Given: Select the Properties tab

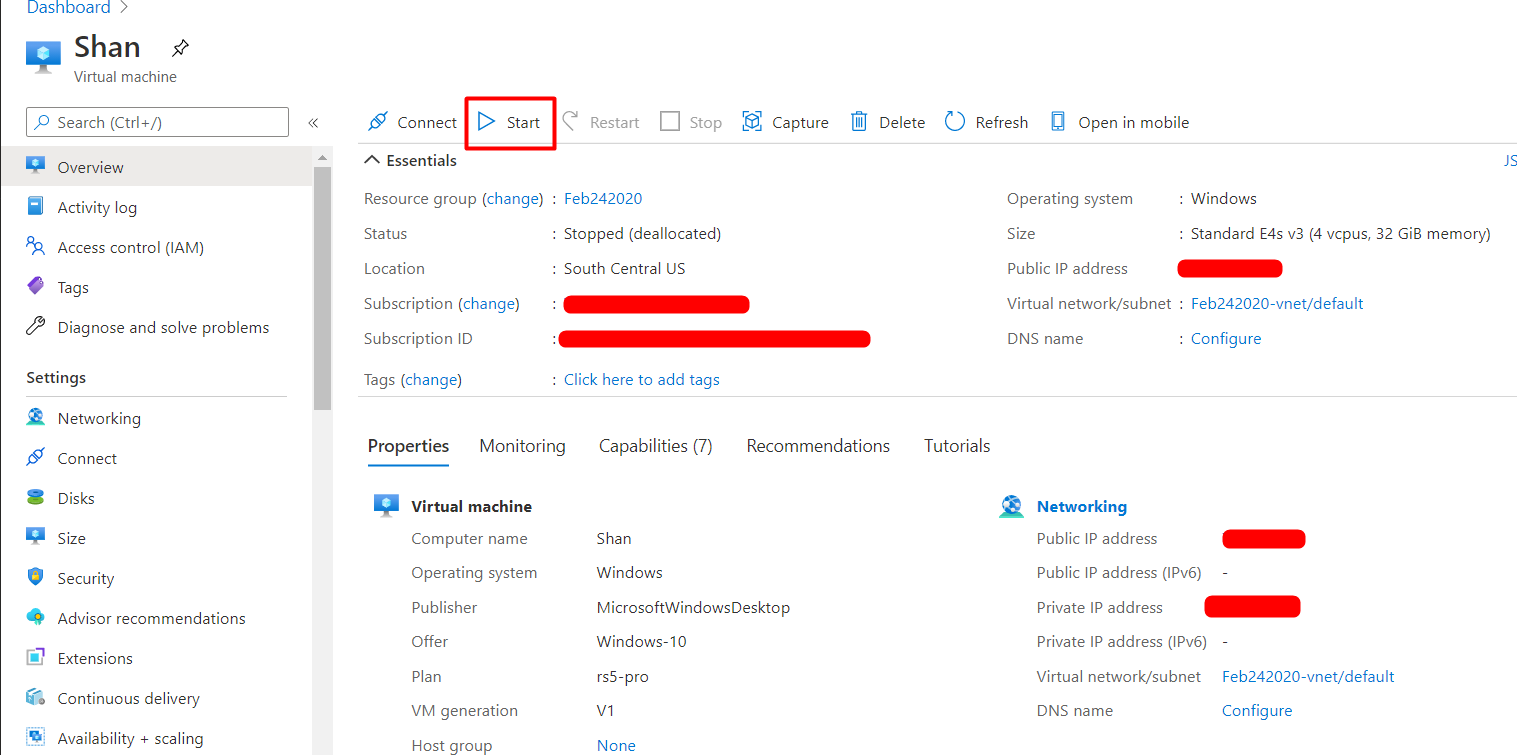Looking at the screenshot, I should tap(408, 446).
